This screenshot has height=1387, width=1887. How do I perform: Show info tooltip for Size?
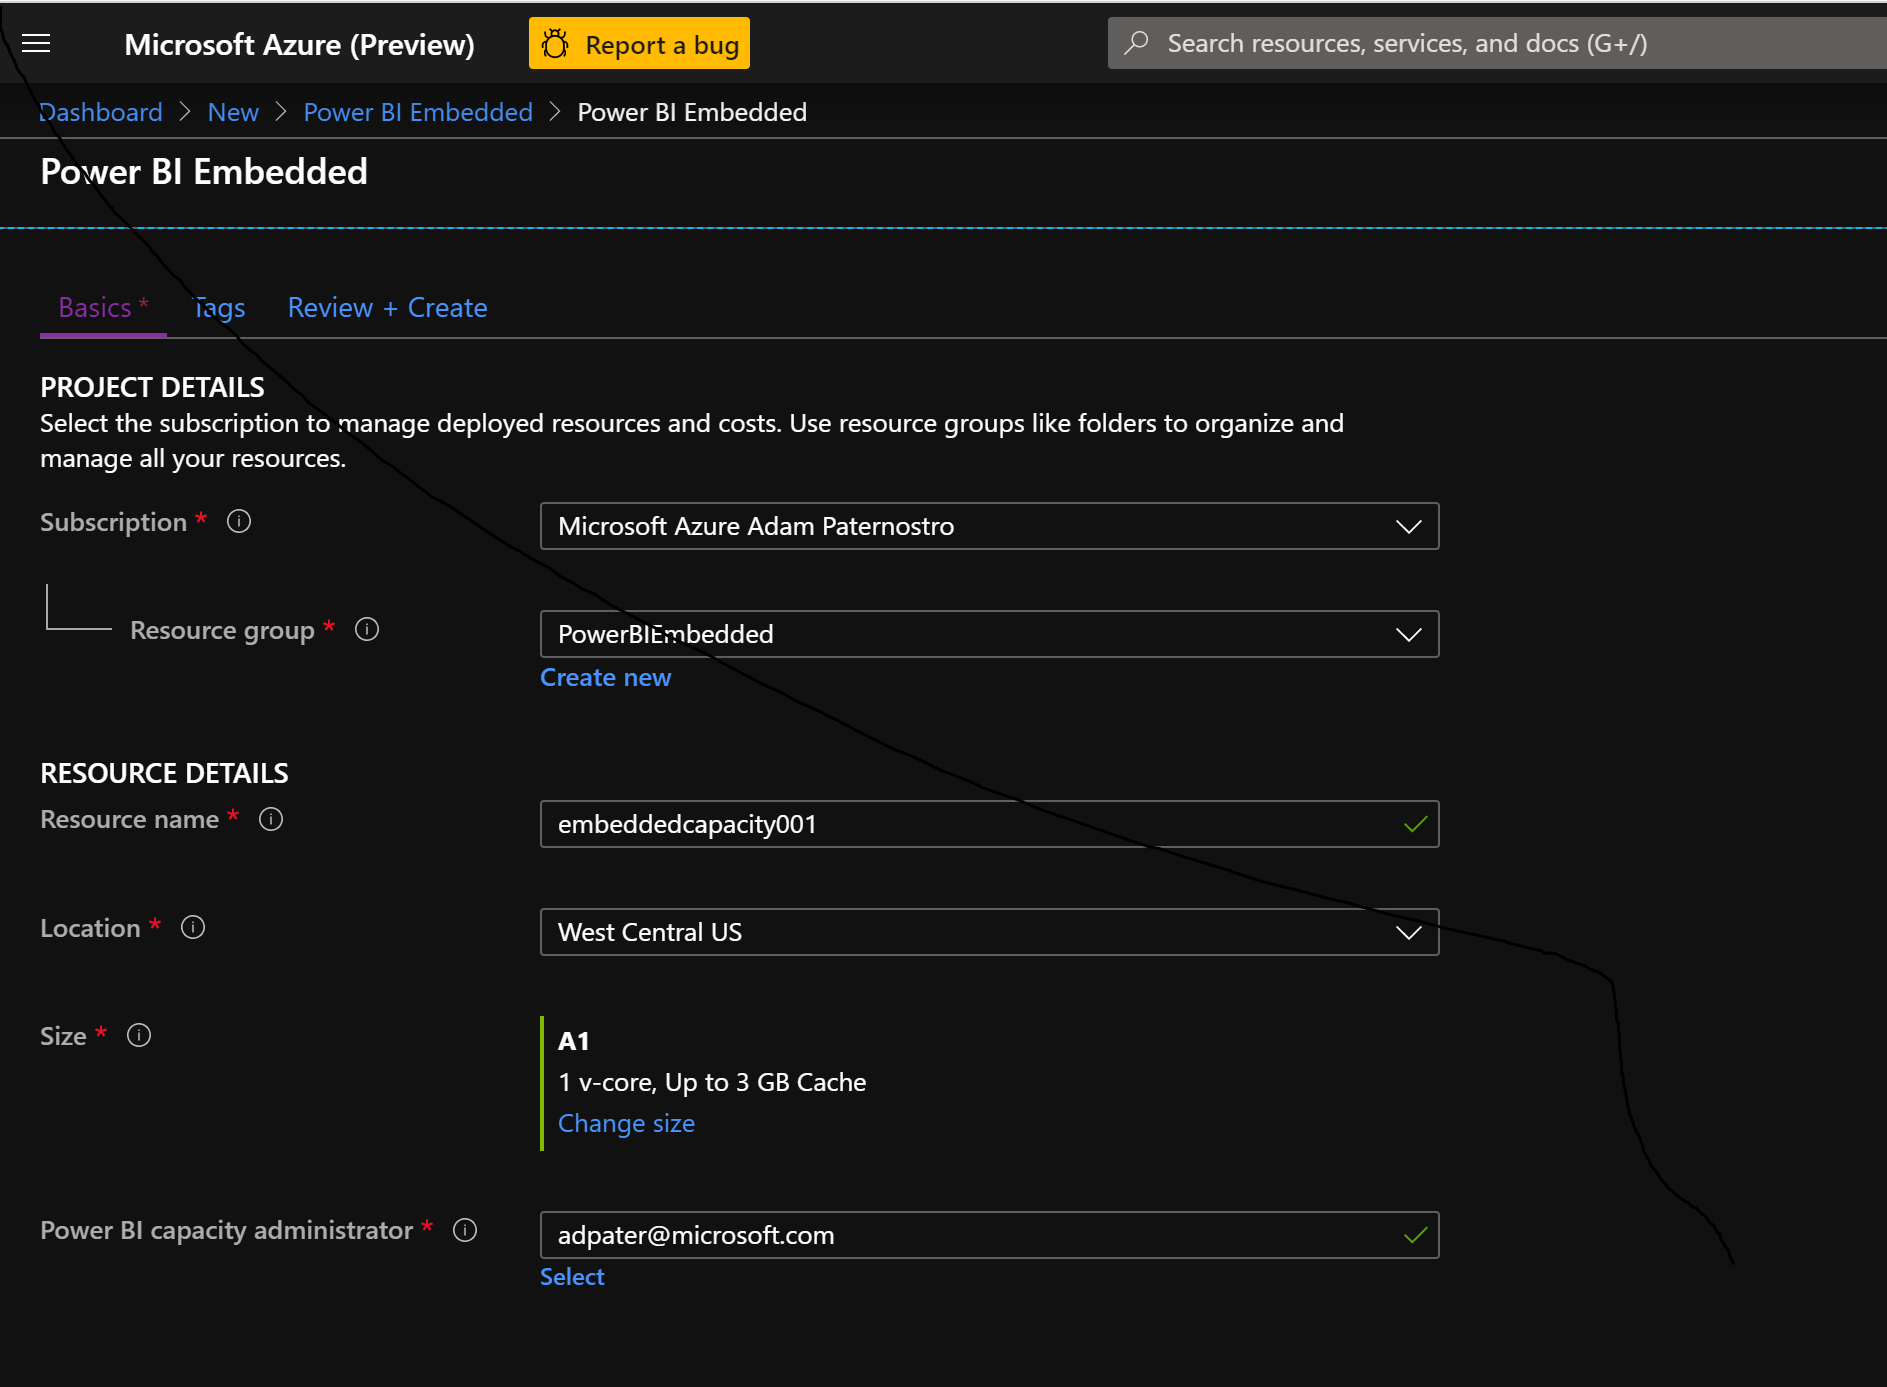[x=139, y=1035]
